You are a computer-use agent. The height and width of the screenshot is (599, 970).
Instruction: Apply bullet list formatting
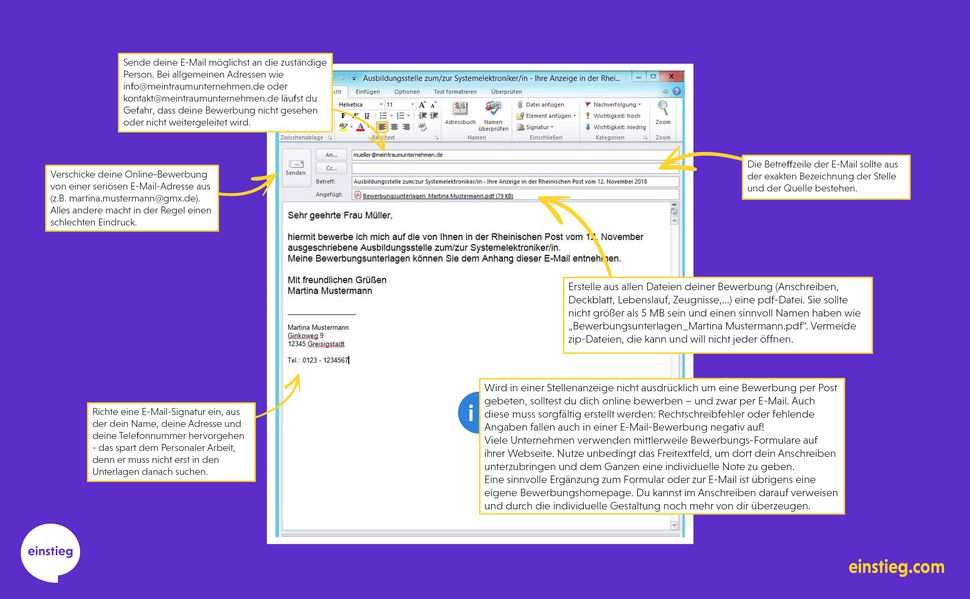point(381,115)
